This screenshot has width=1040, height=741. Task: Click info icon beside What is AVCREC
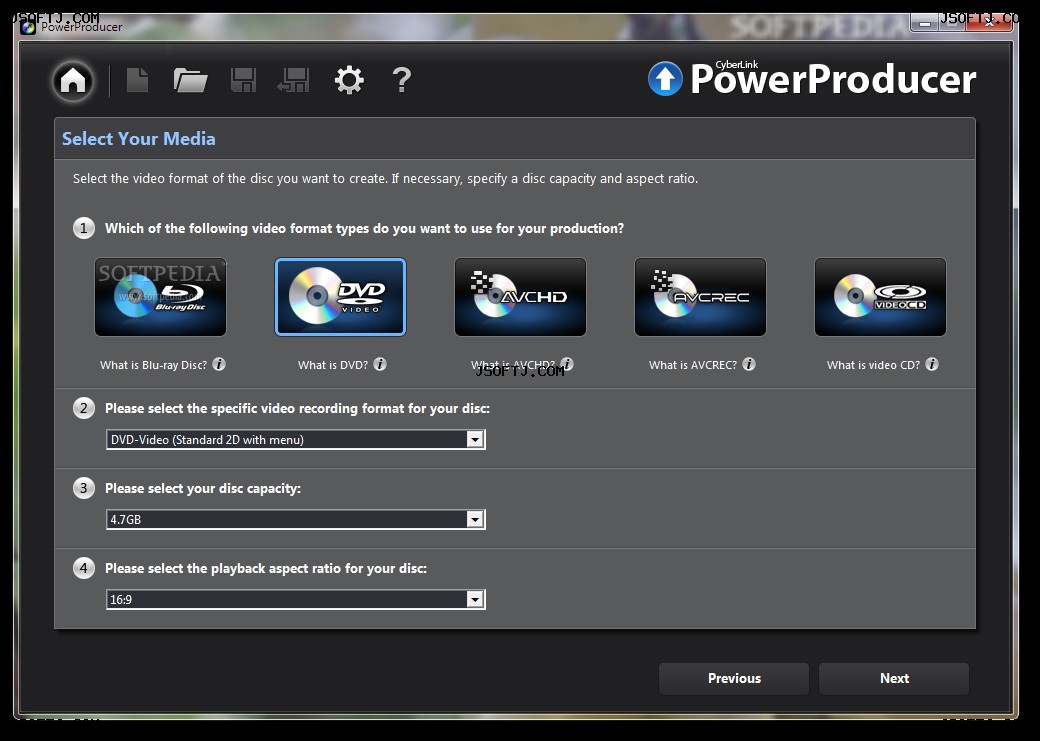pos(749,364)
